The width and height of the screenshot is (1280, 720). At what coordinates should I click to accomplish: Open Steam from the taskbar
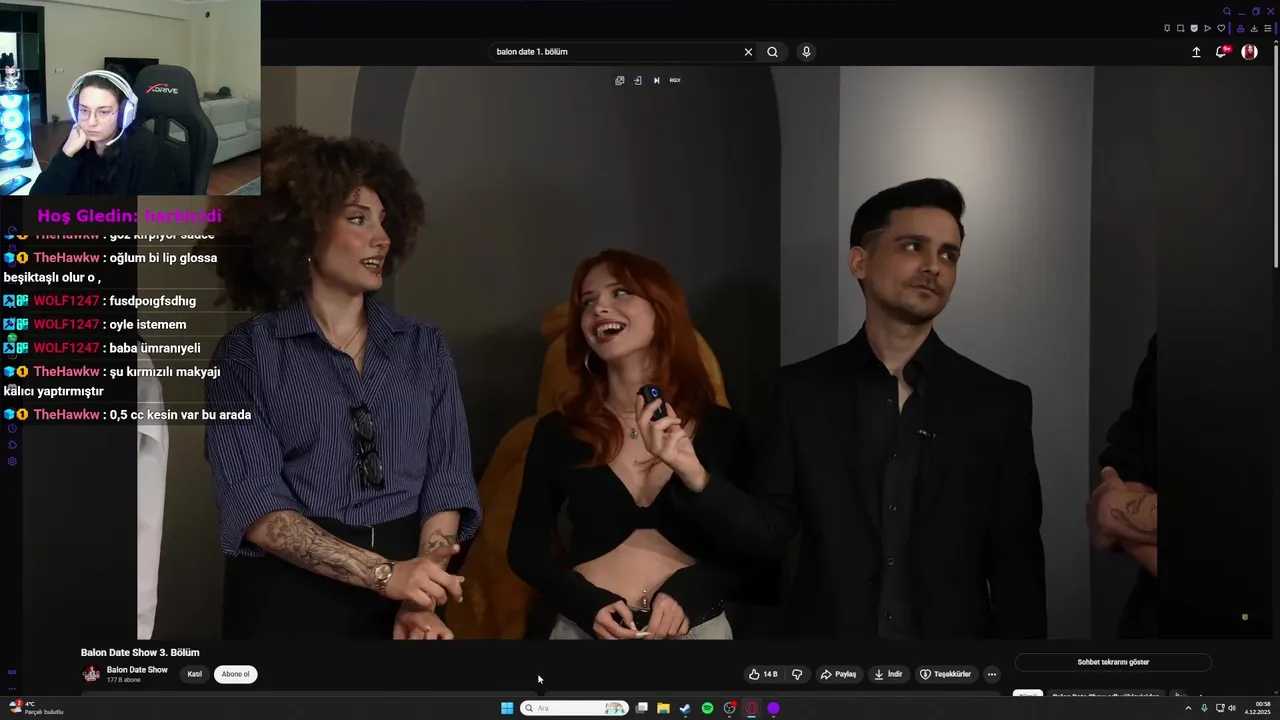pos(685,708)
